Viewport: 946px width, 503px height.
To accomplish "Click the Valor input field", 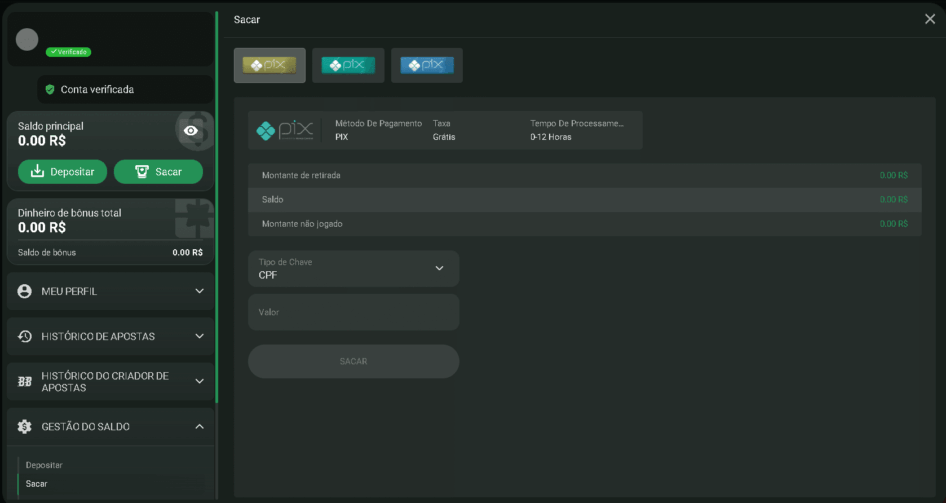I will pyautogui.click(x=353, y=312).
